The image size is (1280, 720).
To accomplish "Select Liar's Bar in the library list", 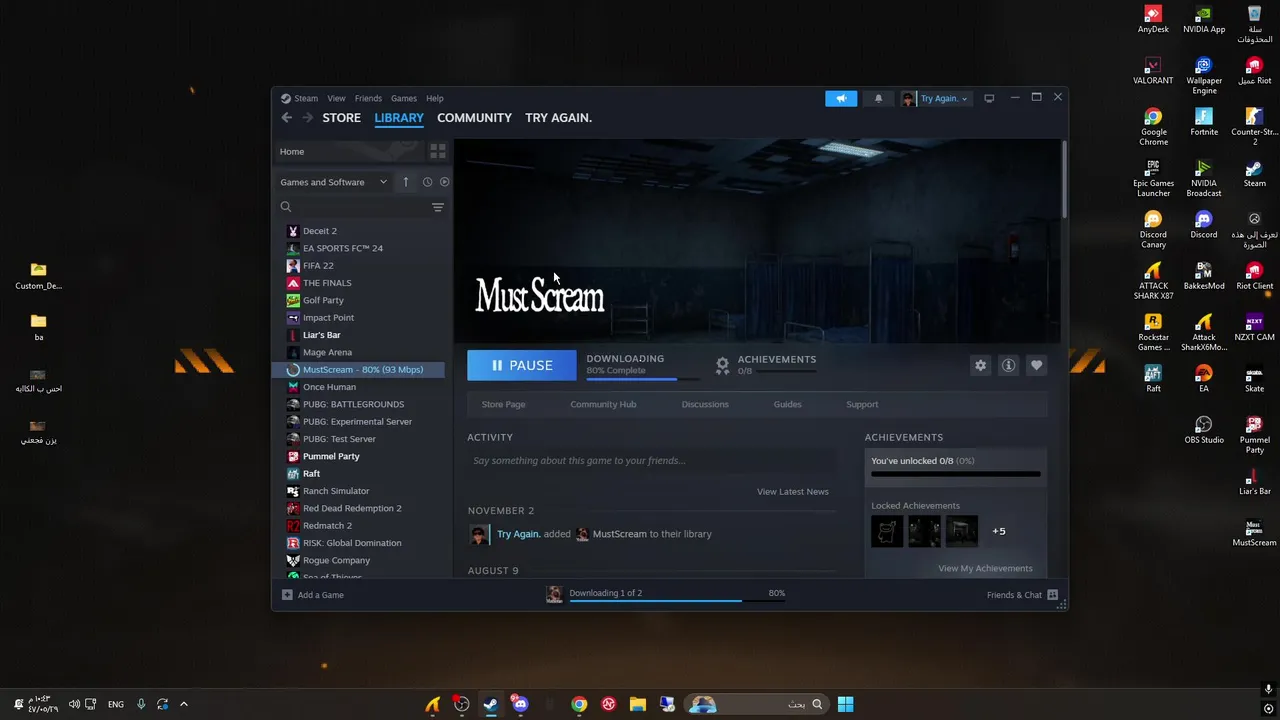I will click(321, 335).
